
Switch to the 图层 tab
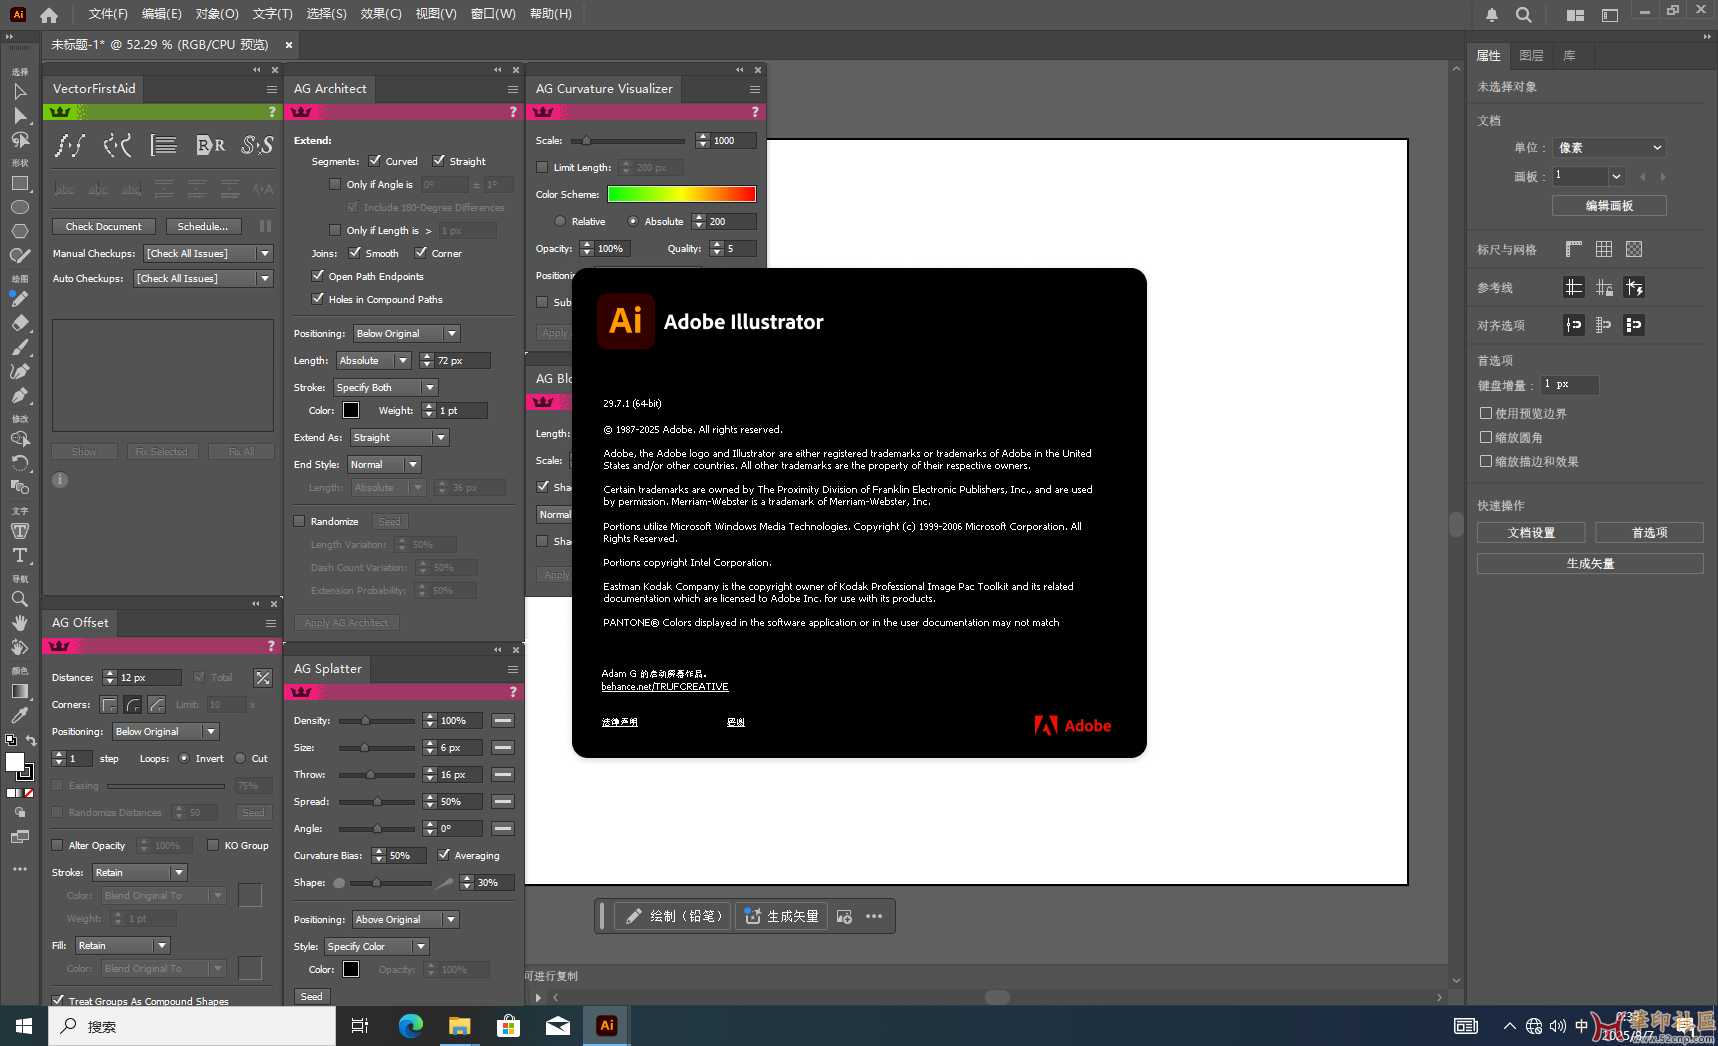[1530, 56]
